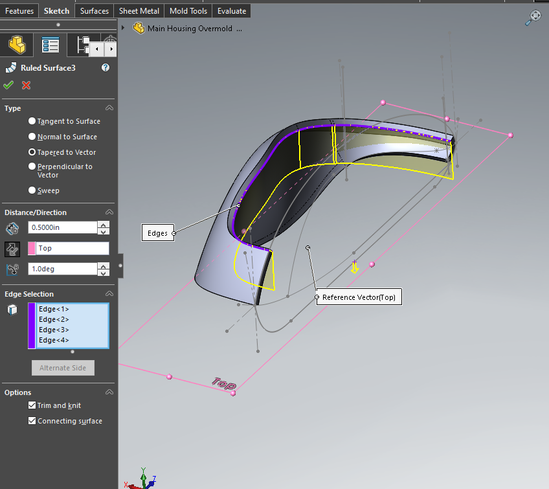The width and height of the screenshot is (549, 489).
Task: Click Main Housing Overmold part icon
Action: 138,28
